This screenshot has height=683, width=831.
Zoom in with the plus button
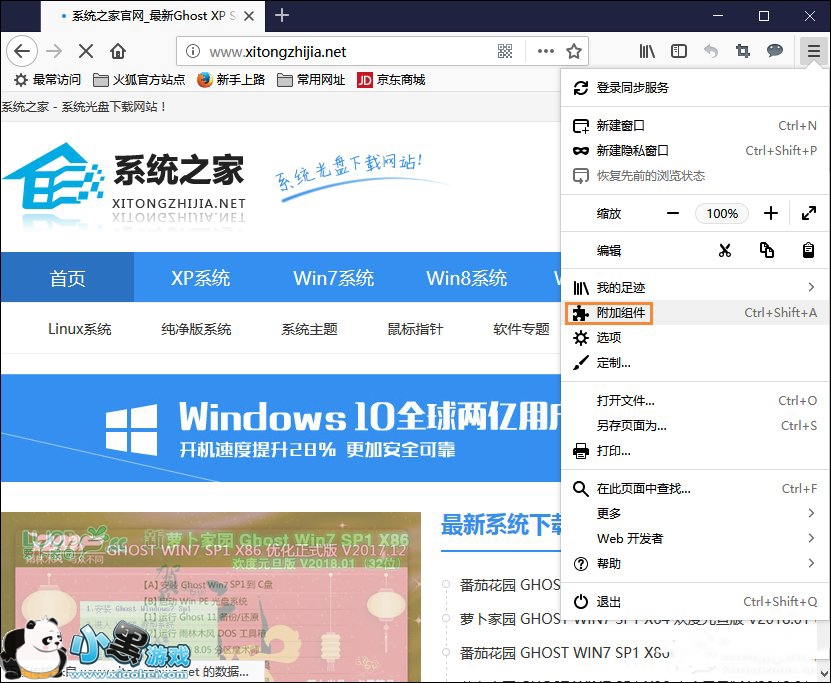(x=771, y=214)
